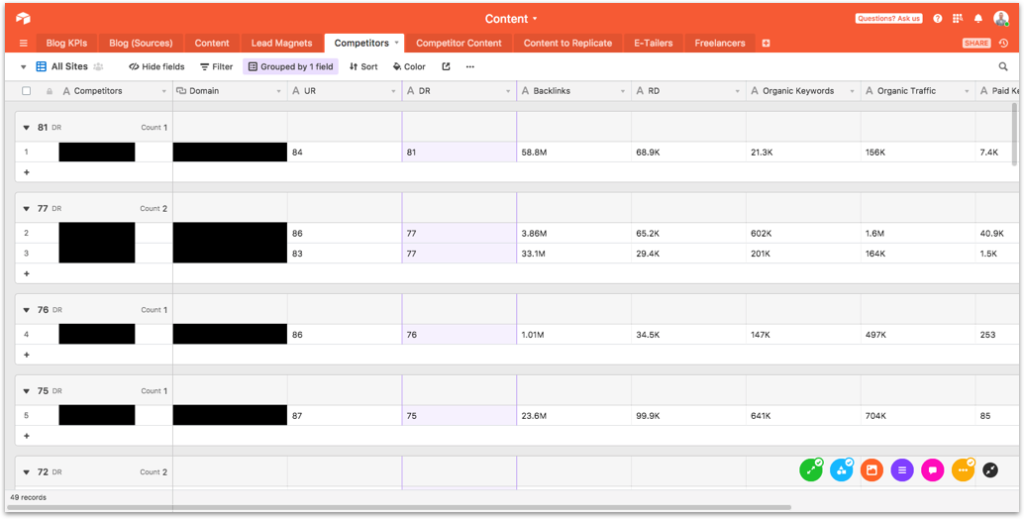The image size is (1024, 519).
Task: Click Questions? Ask us link
Action: [889, 19]
